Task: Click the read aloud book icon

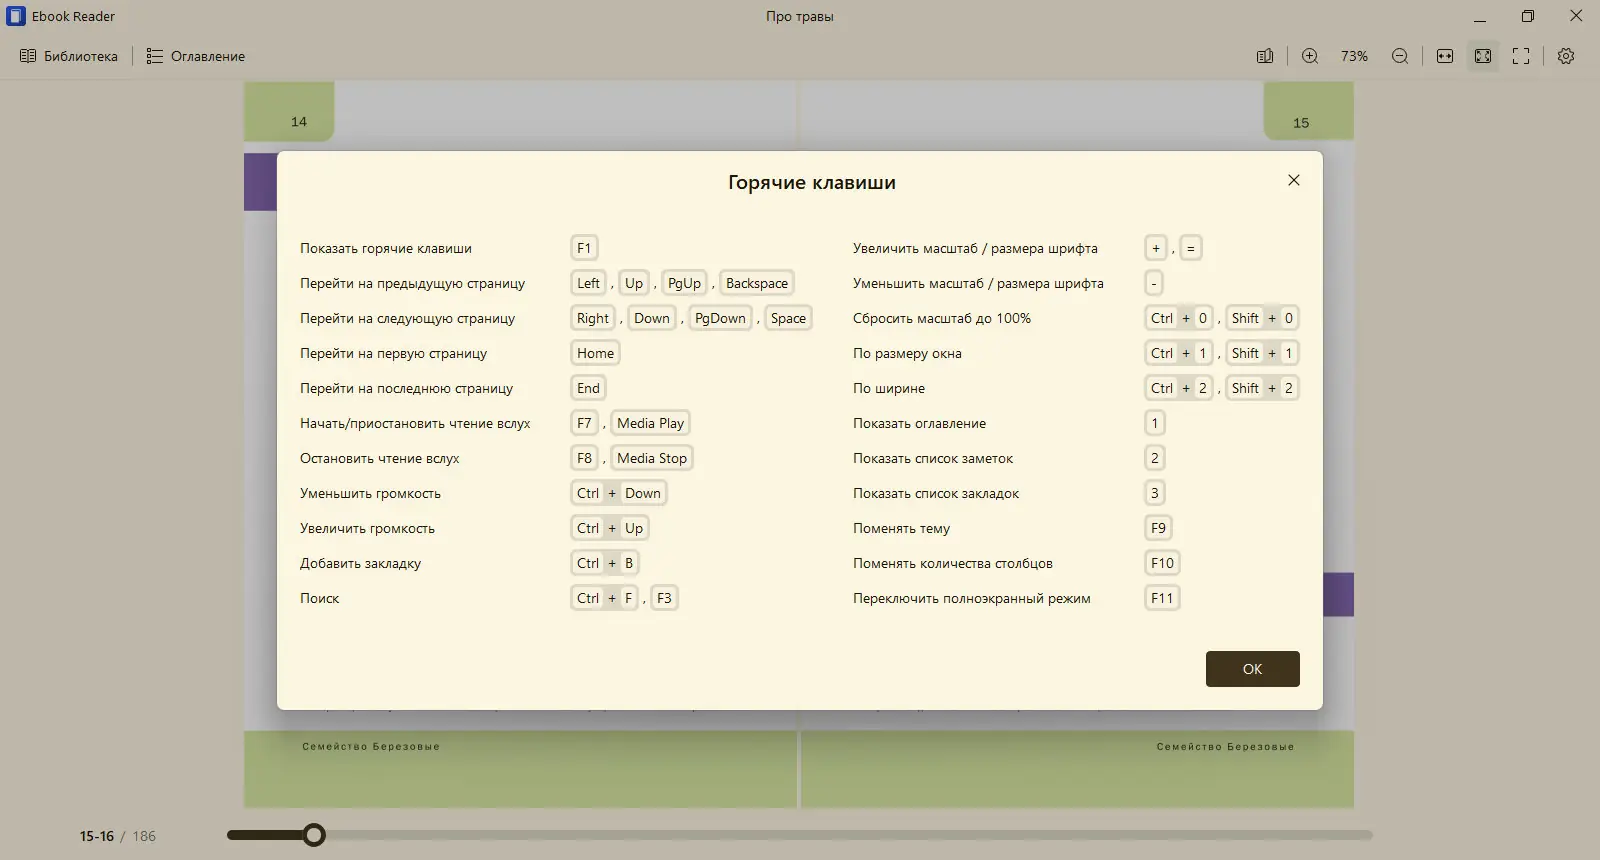Action: (x=1265, y=56)
